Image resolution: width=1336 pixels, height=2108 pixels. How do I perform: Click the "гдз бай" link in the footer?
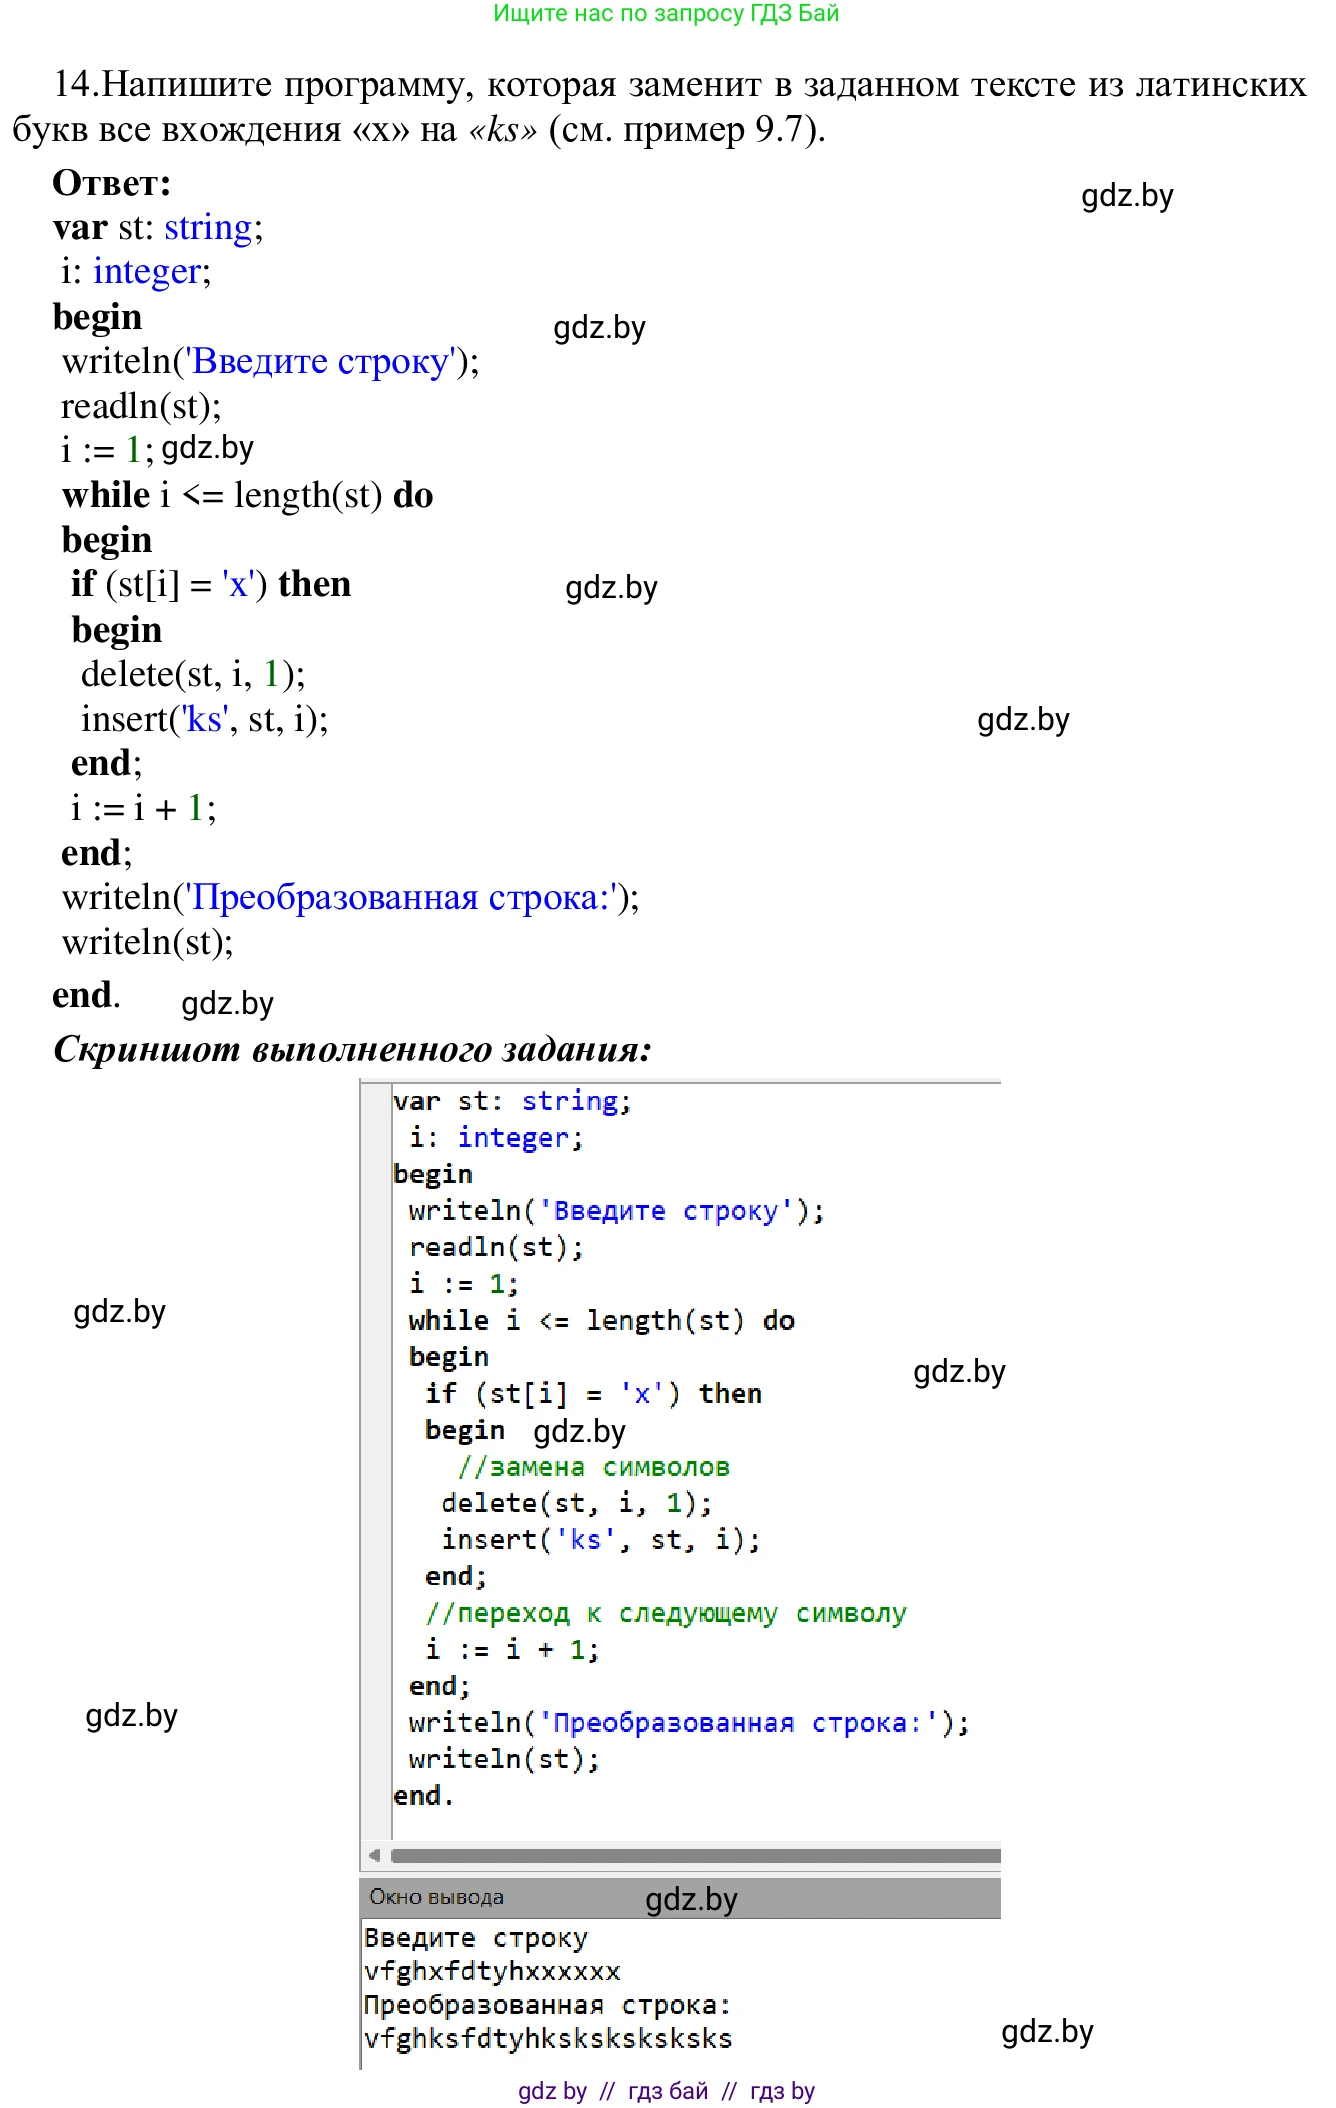point(667,2091)
